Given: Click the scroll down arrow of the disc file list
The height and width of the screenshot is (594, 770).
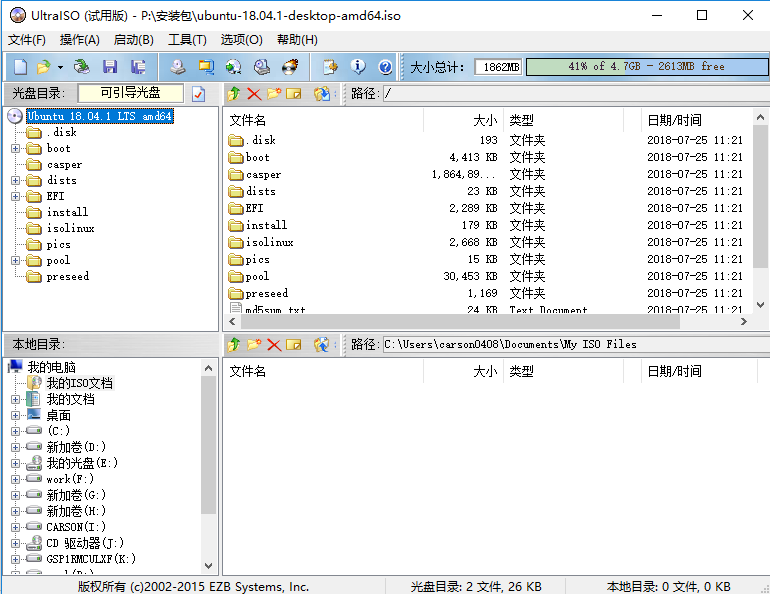Looking at the screenshot, I should (760, 305).
